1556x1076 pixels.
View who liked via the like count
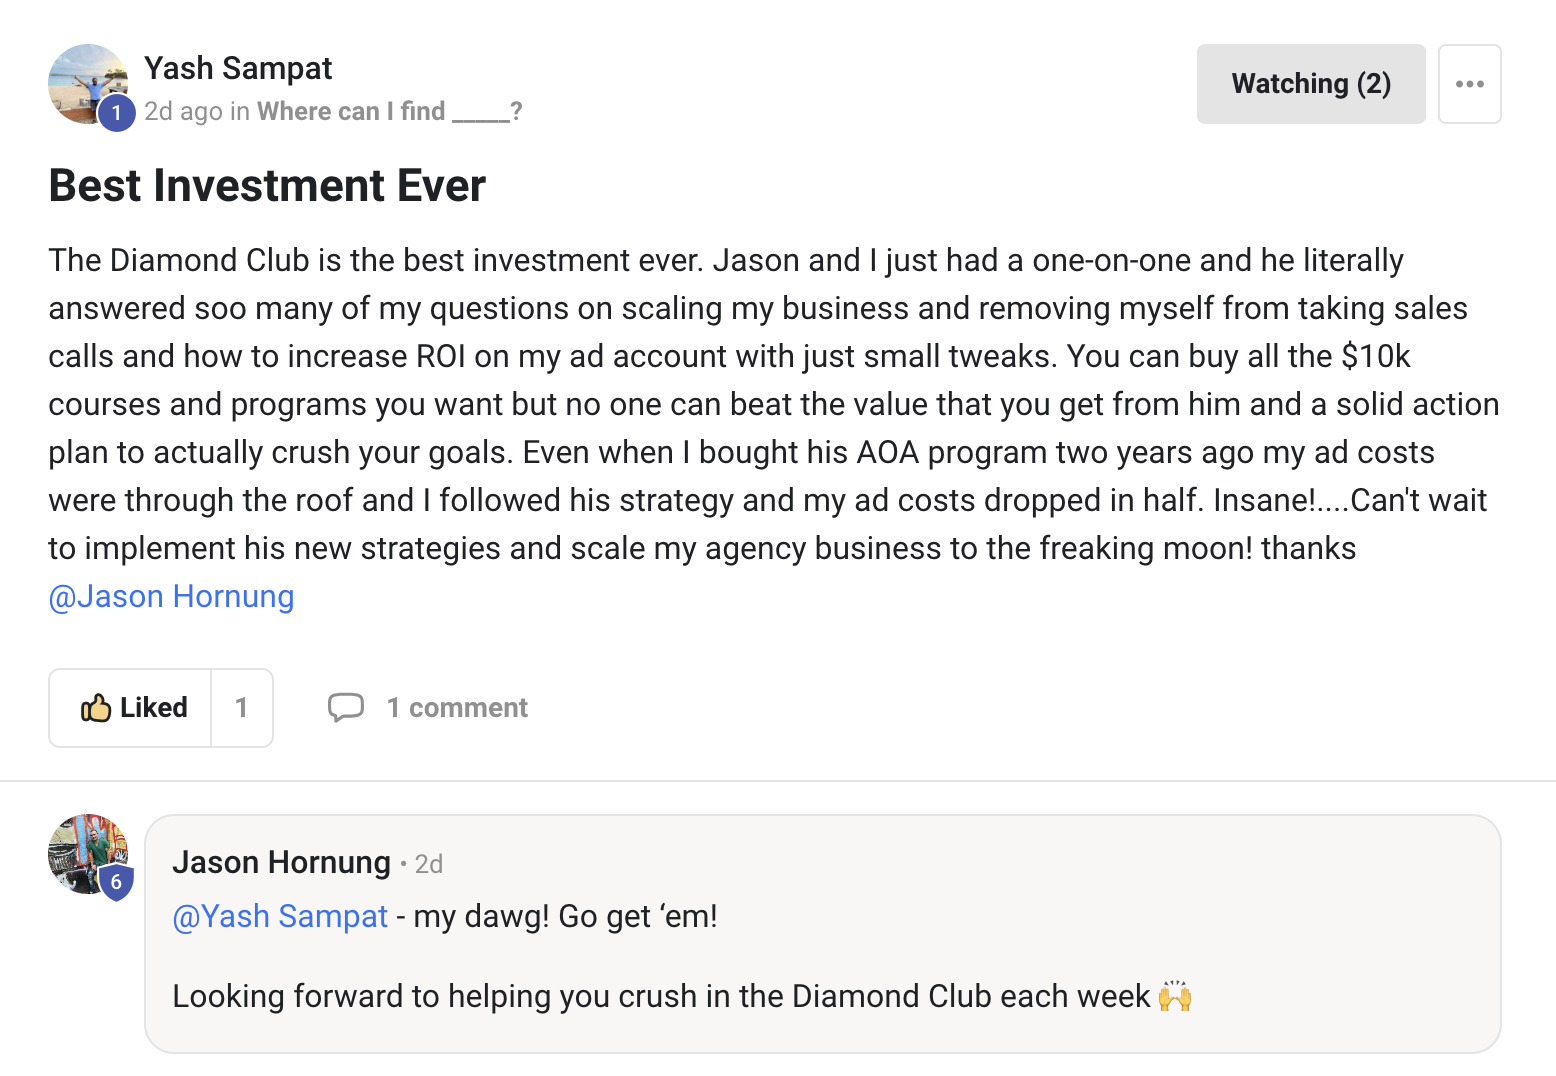(x=242, y=708)
